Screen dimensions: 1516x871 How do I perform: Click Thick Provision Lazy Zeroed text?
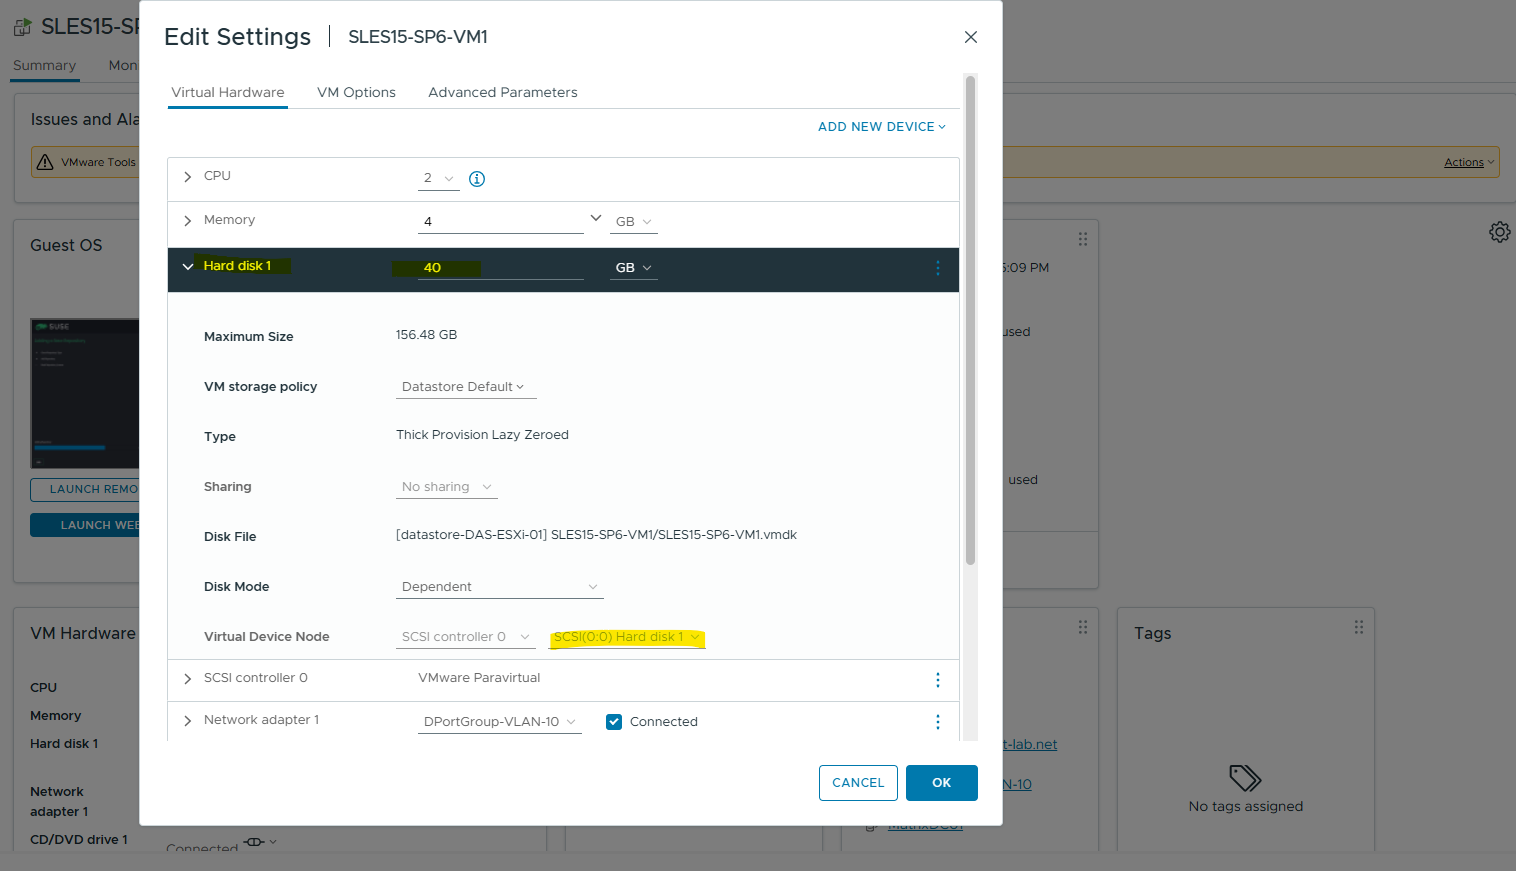pos(482,435)
